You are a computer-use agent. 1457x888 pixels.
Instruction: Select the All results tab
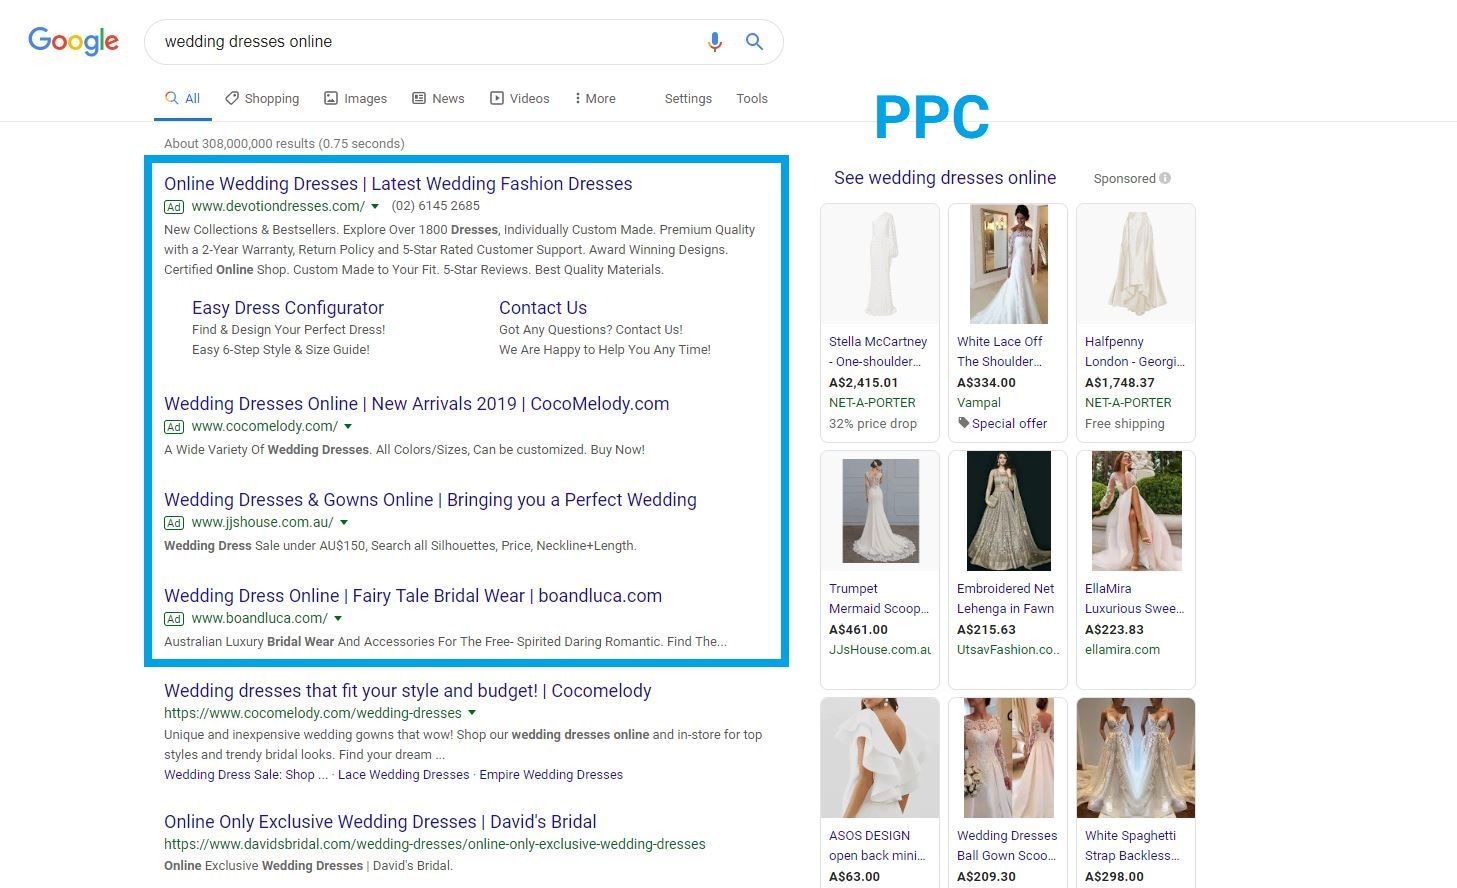tap(183, 98)
